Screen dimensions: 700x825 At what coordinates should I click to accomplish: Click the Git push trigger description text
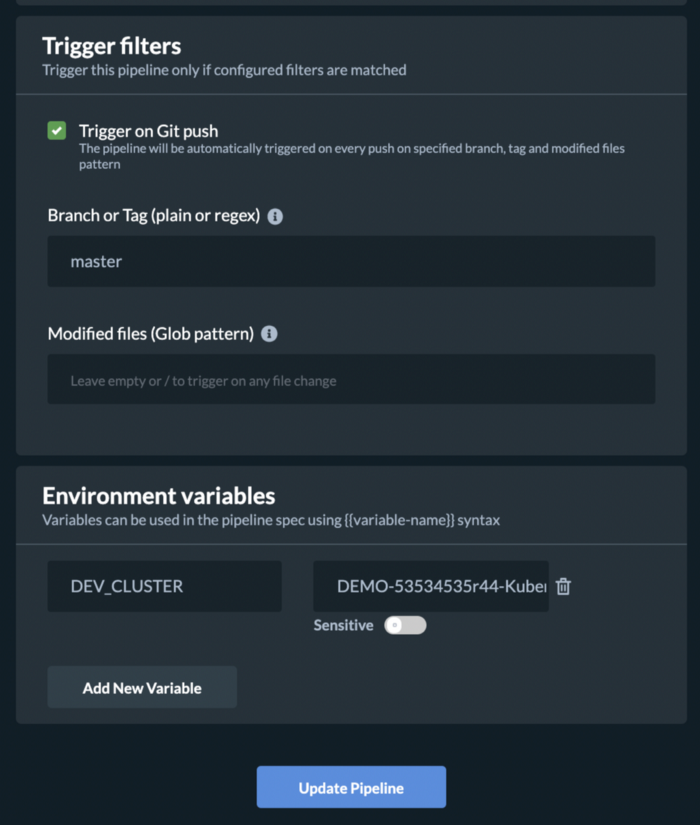point(350,156)
